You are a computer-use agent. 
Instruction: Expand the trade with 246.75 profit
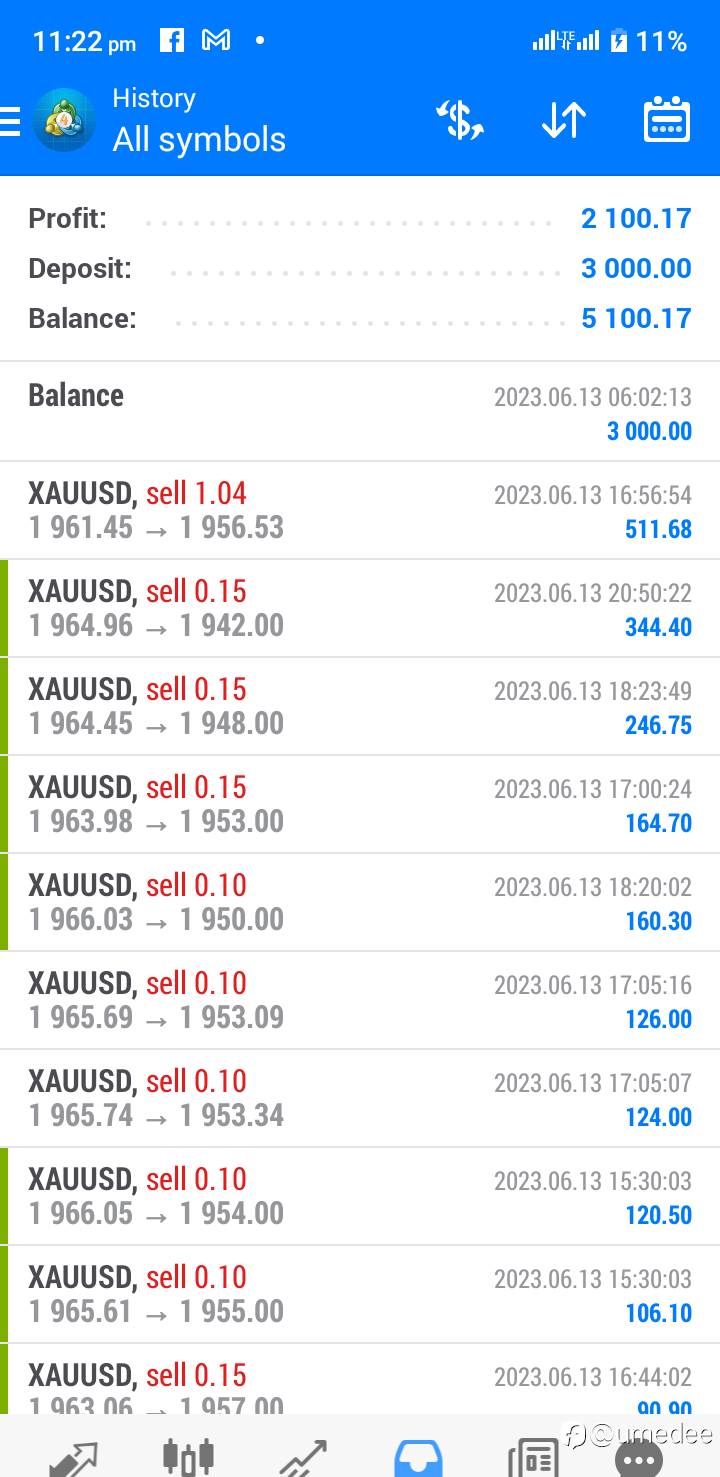coord(360,706)
